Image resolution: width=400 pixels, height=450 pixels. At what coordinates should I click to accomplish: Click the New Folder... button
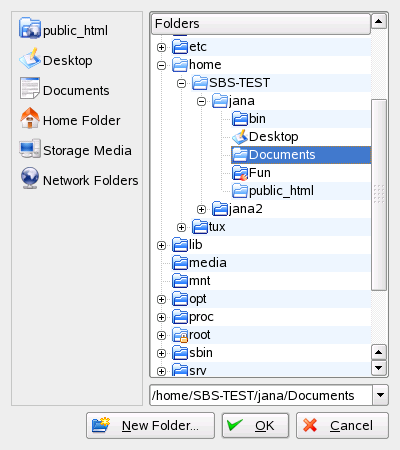click(x=150, y=425)
